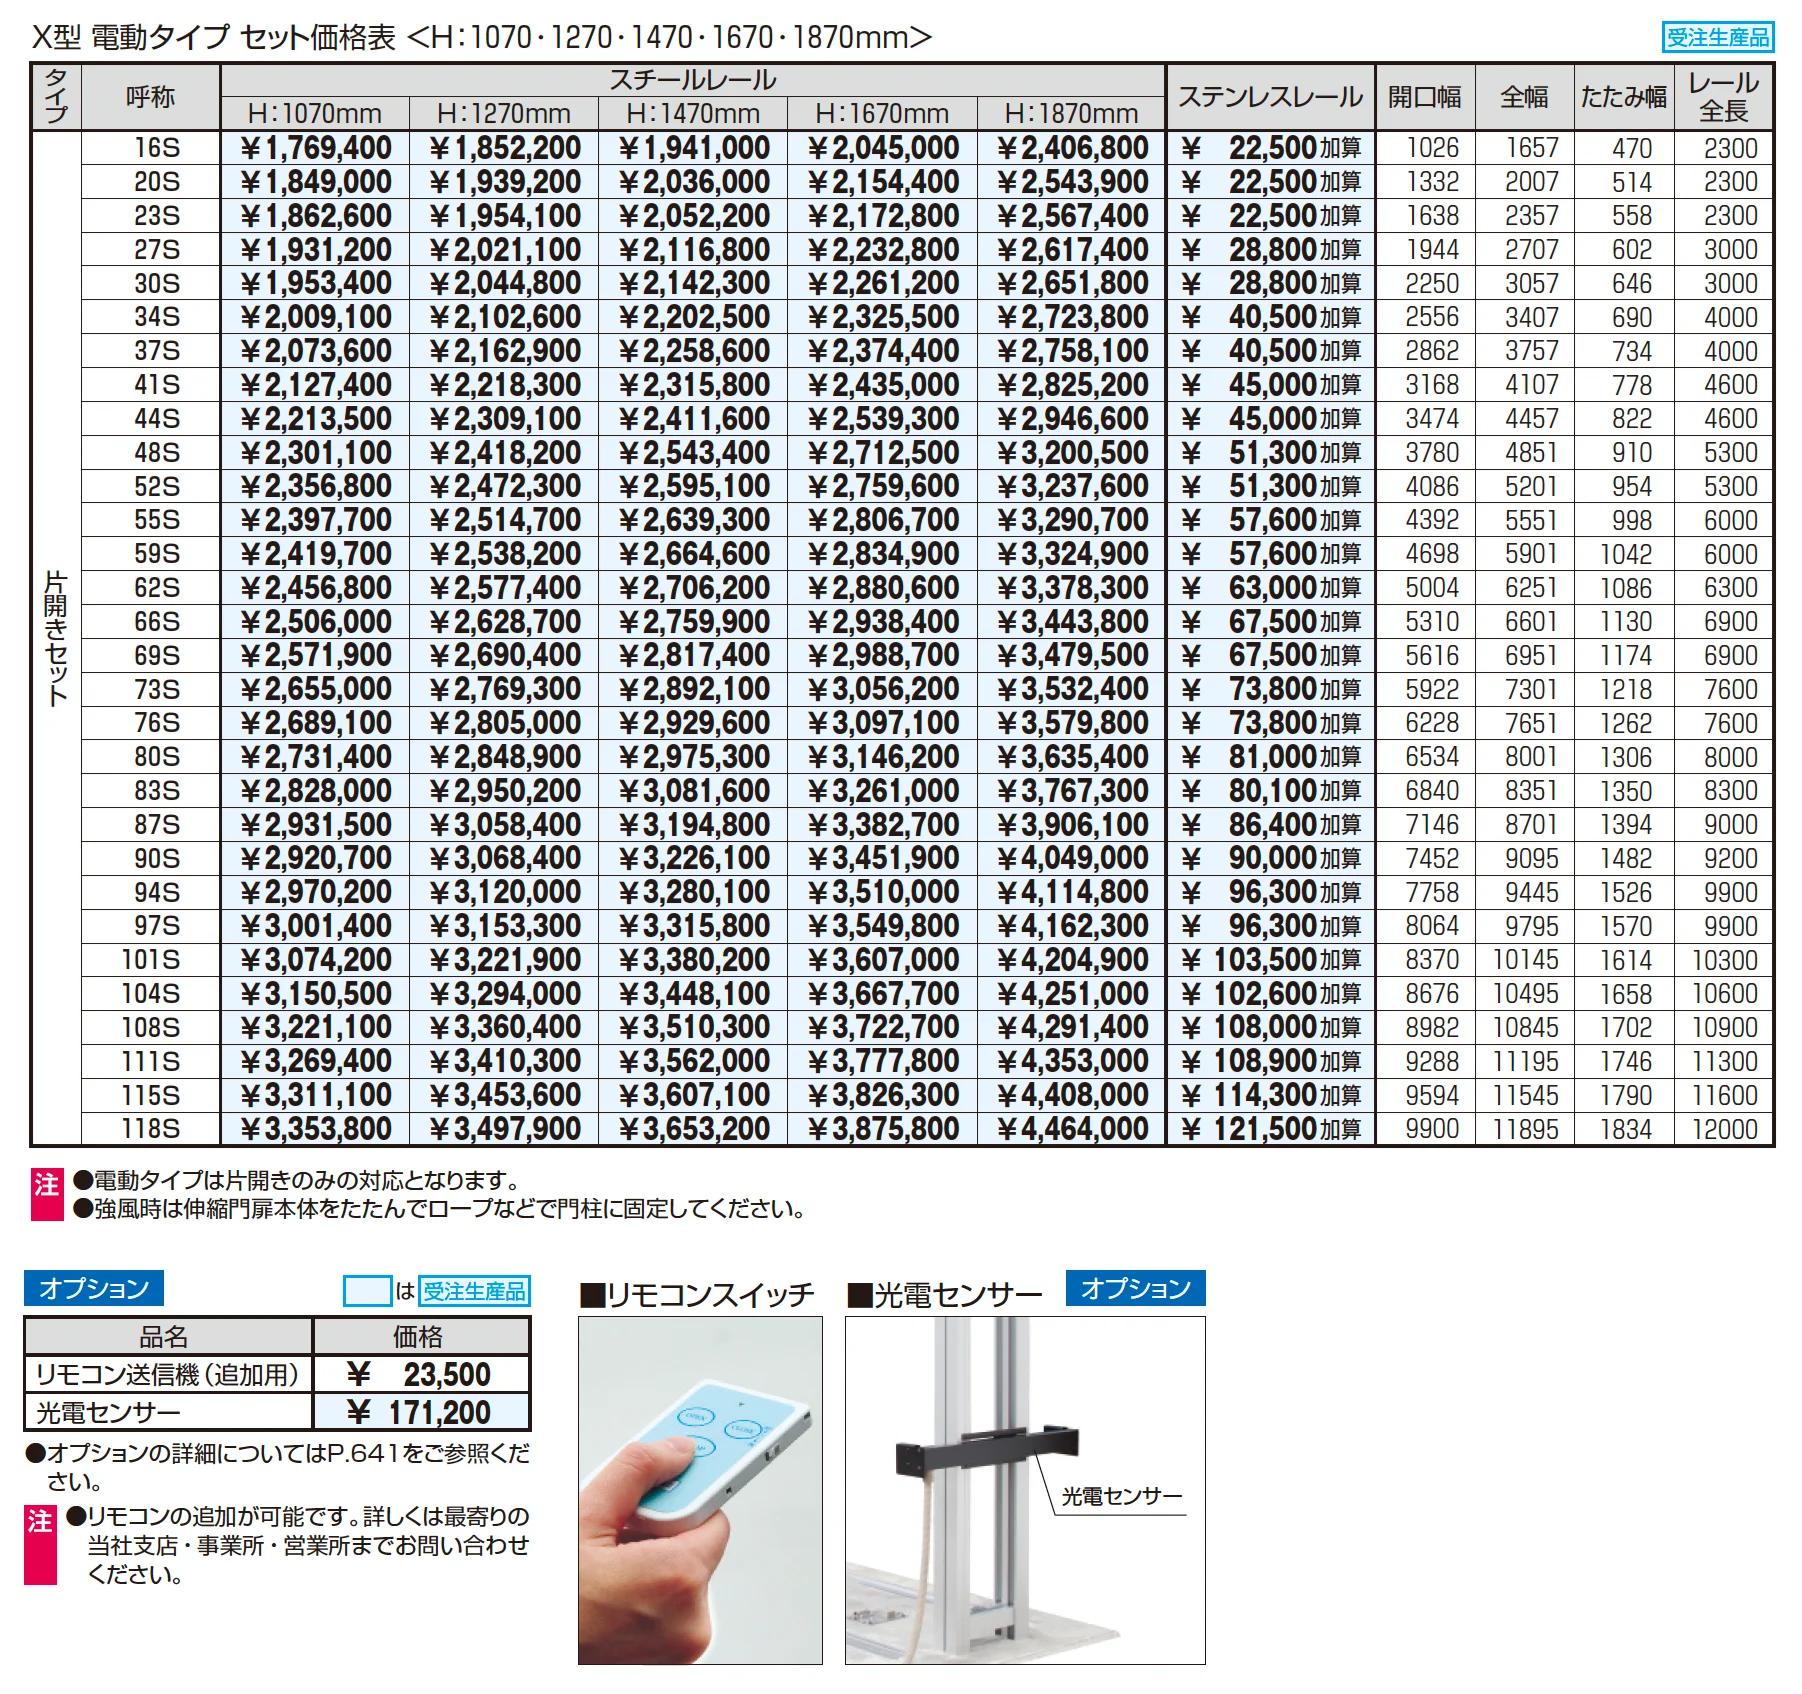Click price ¥2,406,800 in the 16S row

coord(1072,148)
